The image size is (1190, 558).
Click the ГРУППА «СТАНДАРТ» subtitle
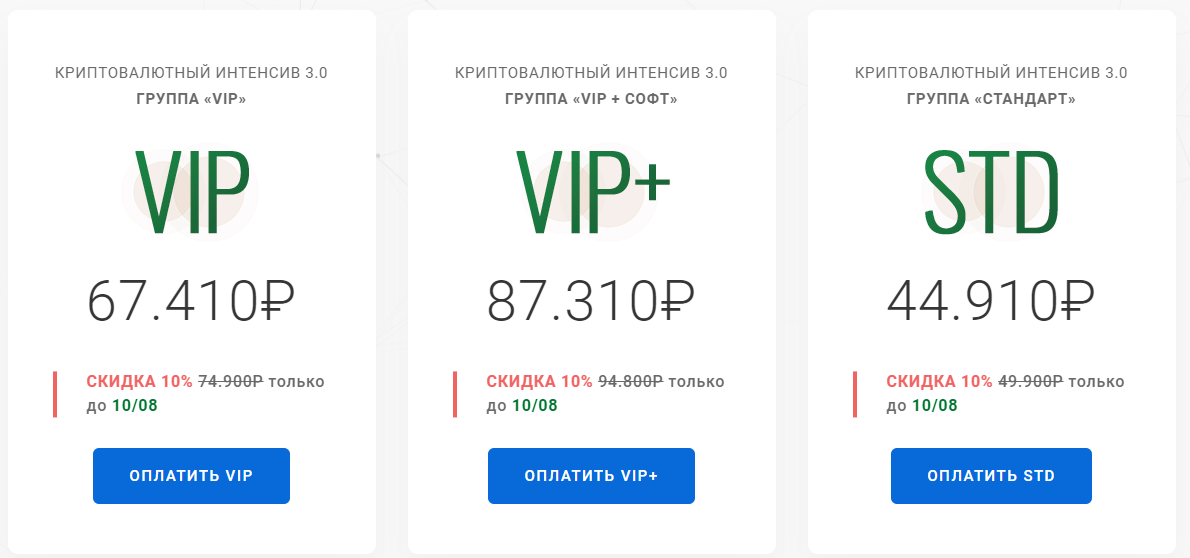click(991, 99)
